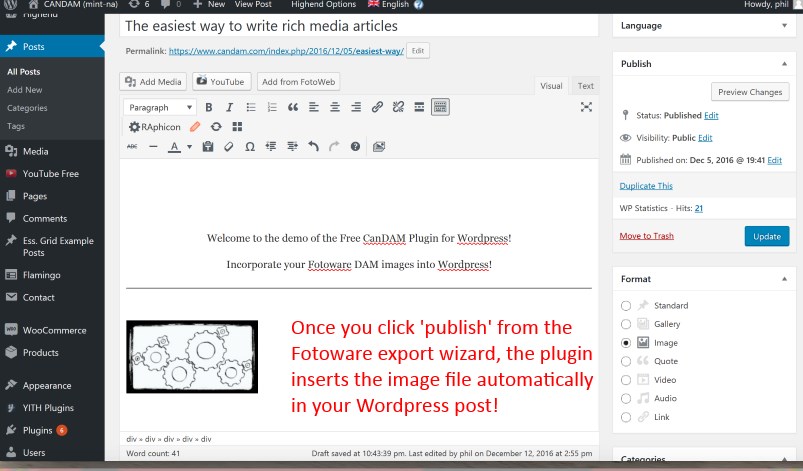Undo the last edit
Viewport: 803px width, 471px height.
coord(313,146)
